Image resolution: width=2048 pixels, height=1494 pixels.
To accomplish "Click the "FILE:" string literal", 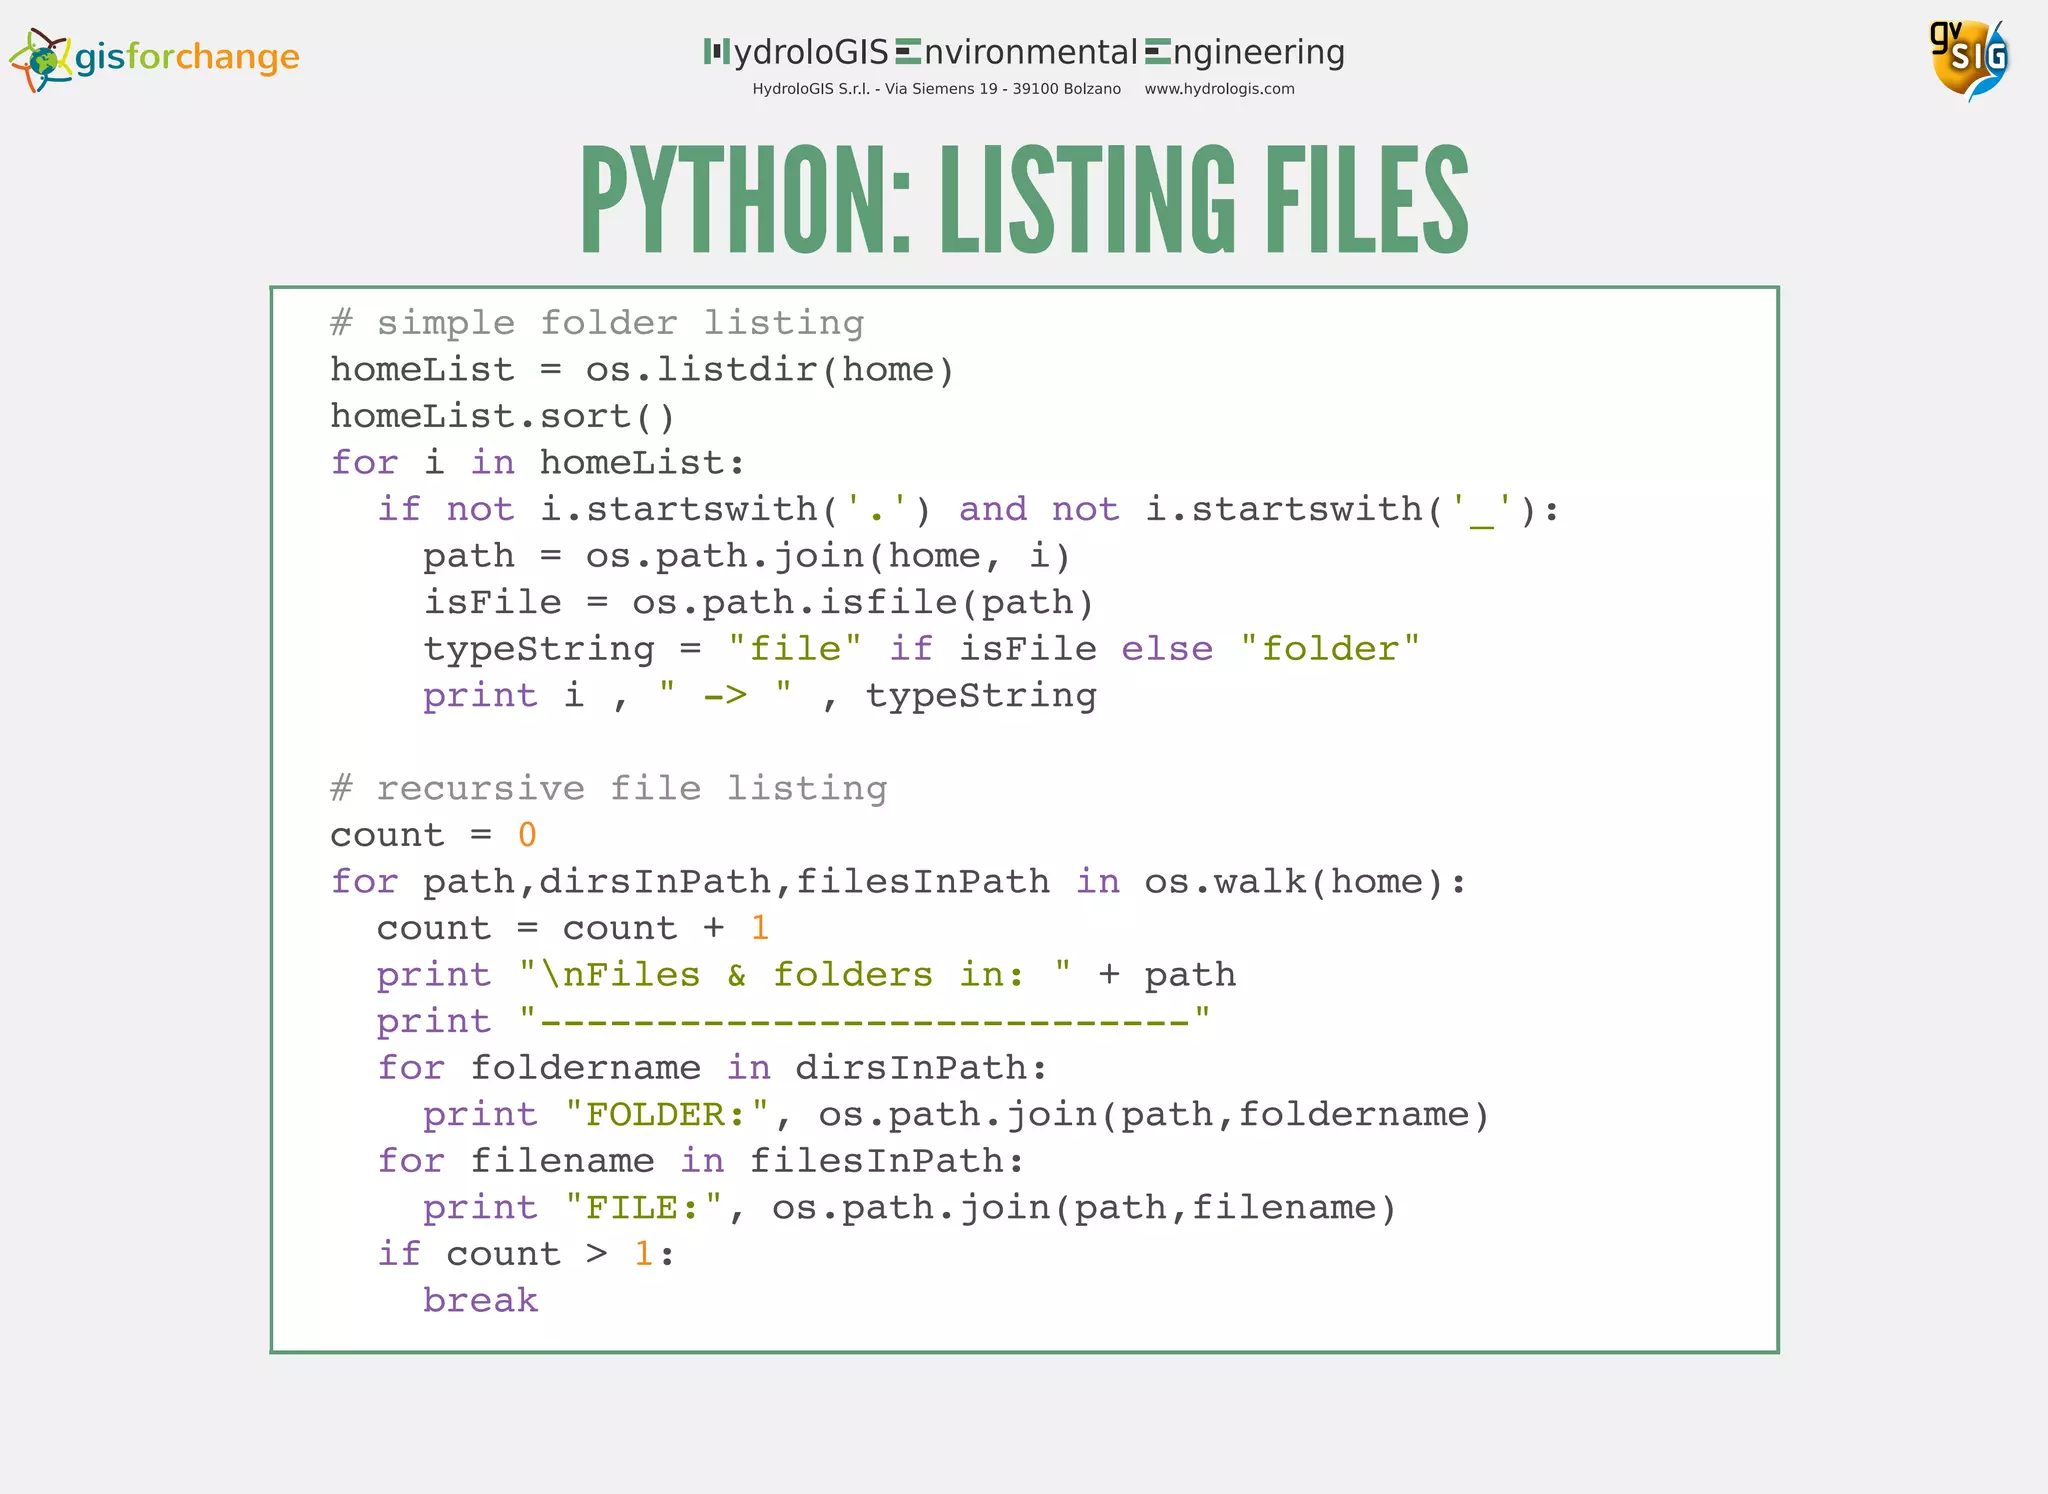I will click(643, 1207).
